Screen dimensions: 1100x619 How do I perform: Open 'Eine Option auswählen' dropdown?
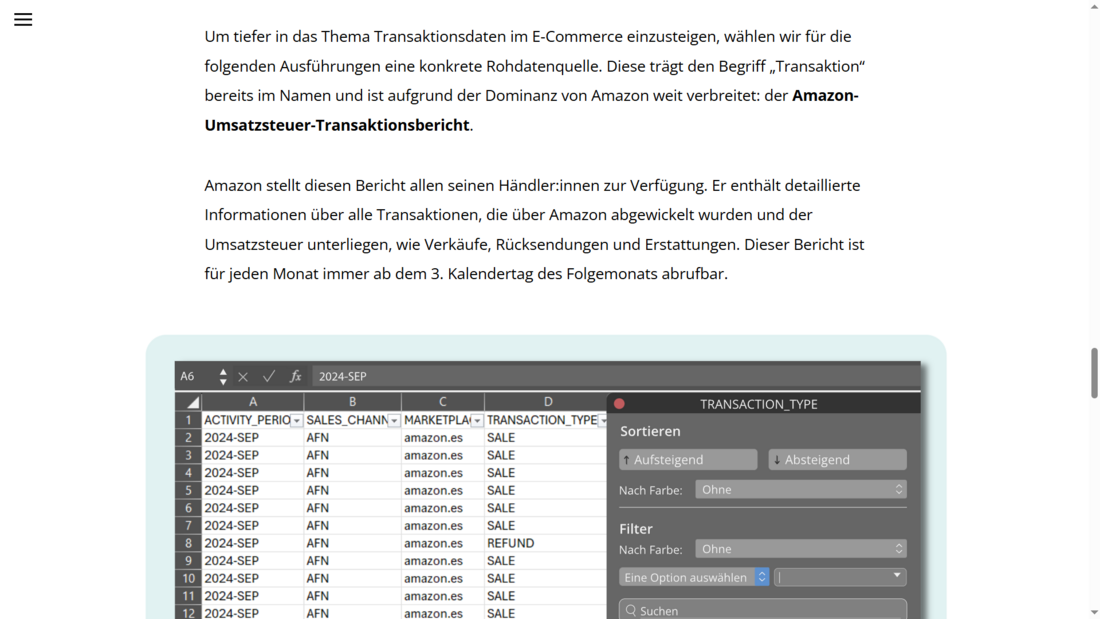[694, 577]
